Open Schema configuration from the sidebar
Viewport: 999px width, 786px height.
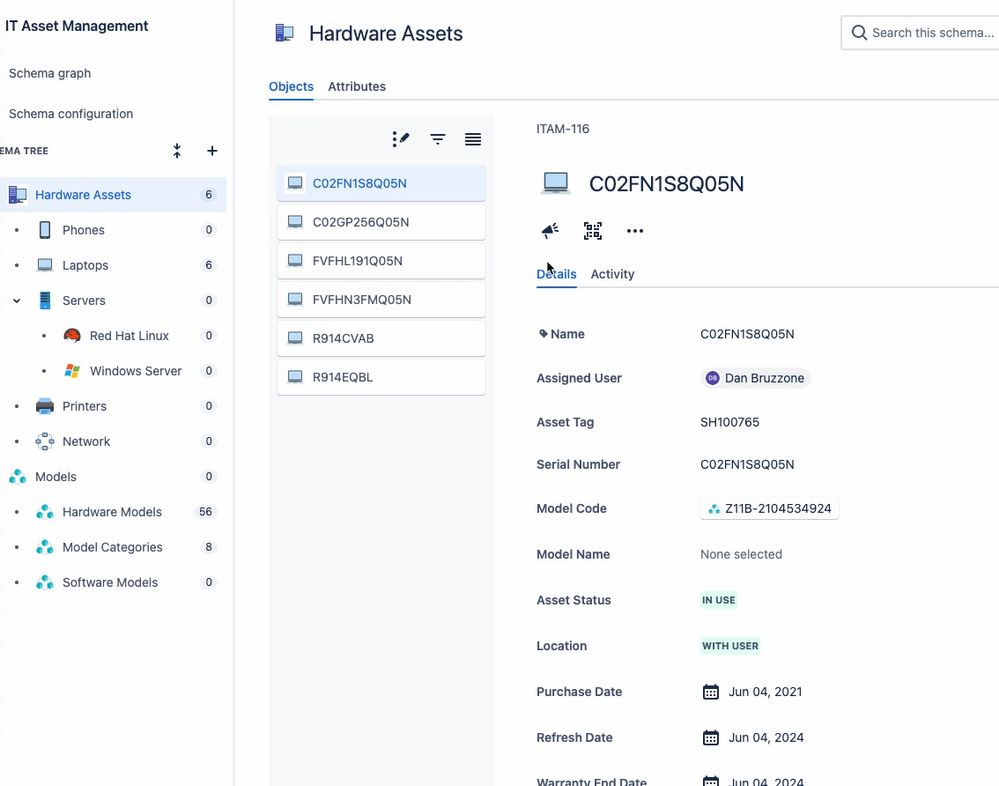pos(70,113)
